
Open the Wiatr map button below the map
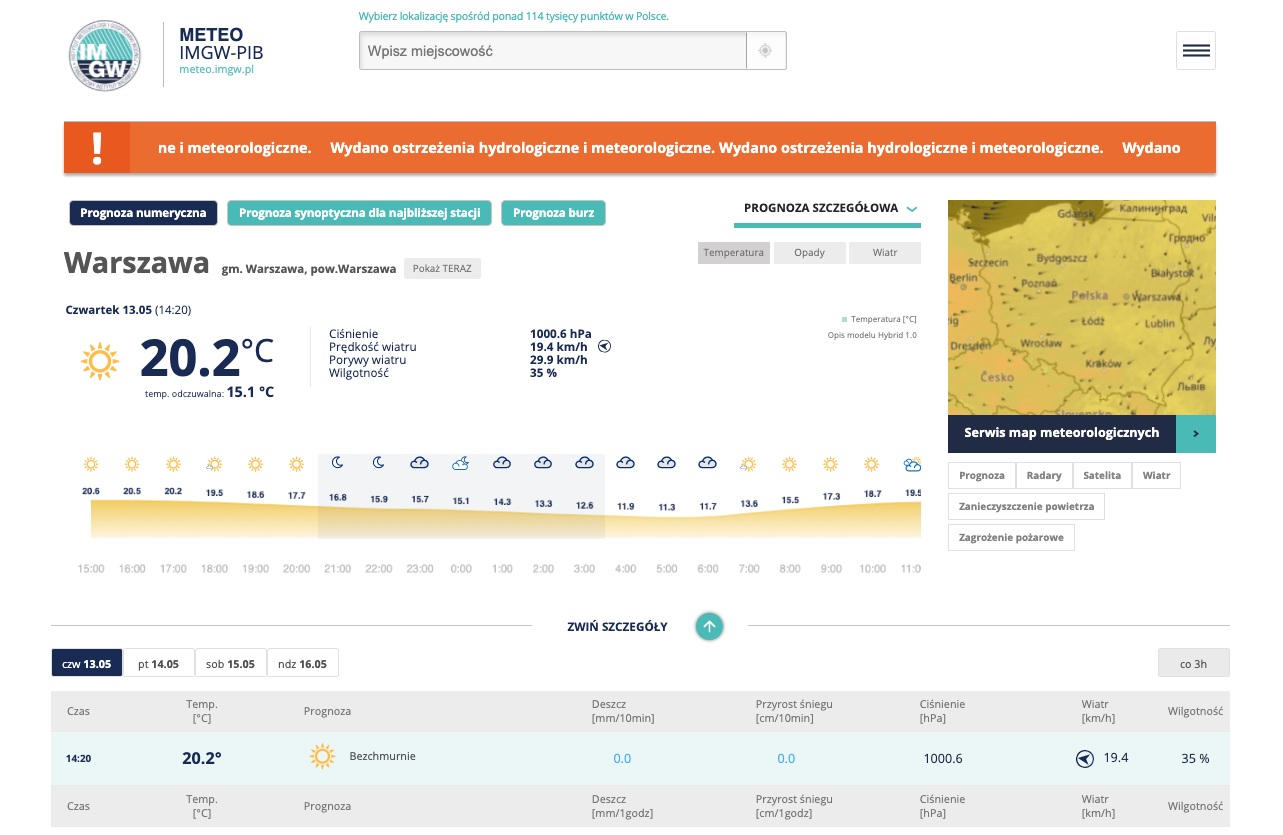[x=1157, y=476]
